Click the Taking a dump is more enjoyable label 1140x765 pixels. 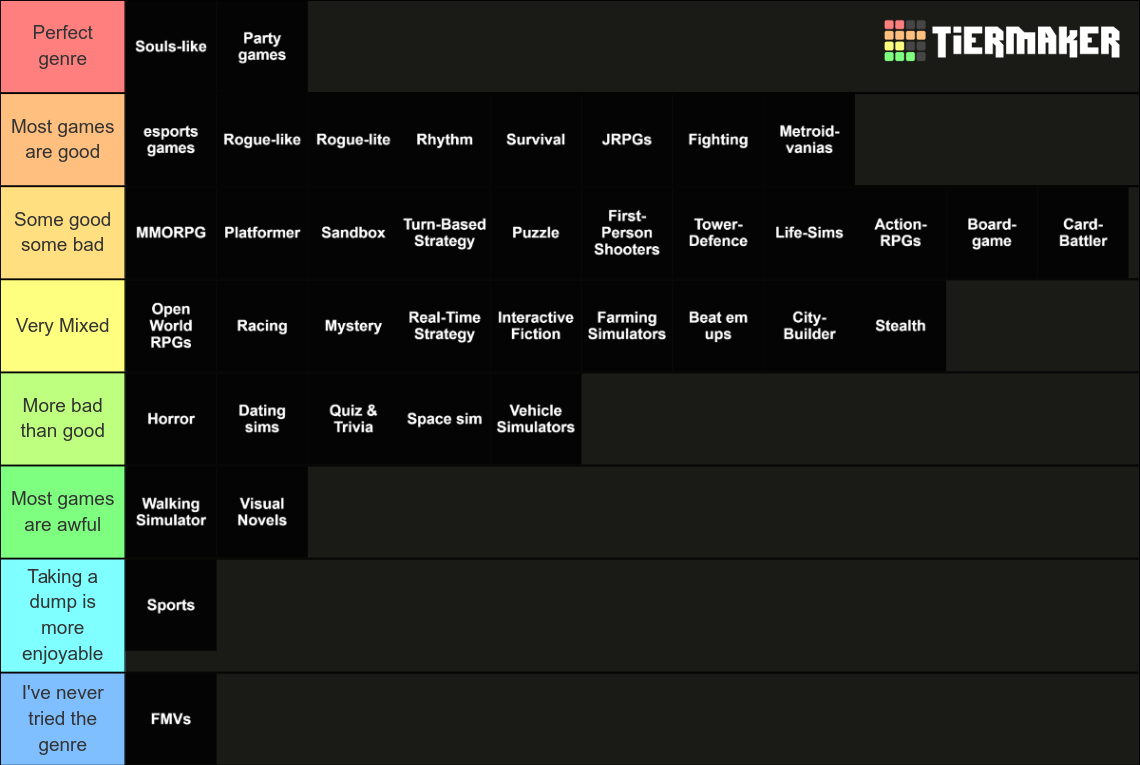[x=62, y=614]
